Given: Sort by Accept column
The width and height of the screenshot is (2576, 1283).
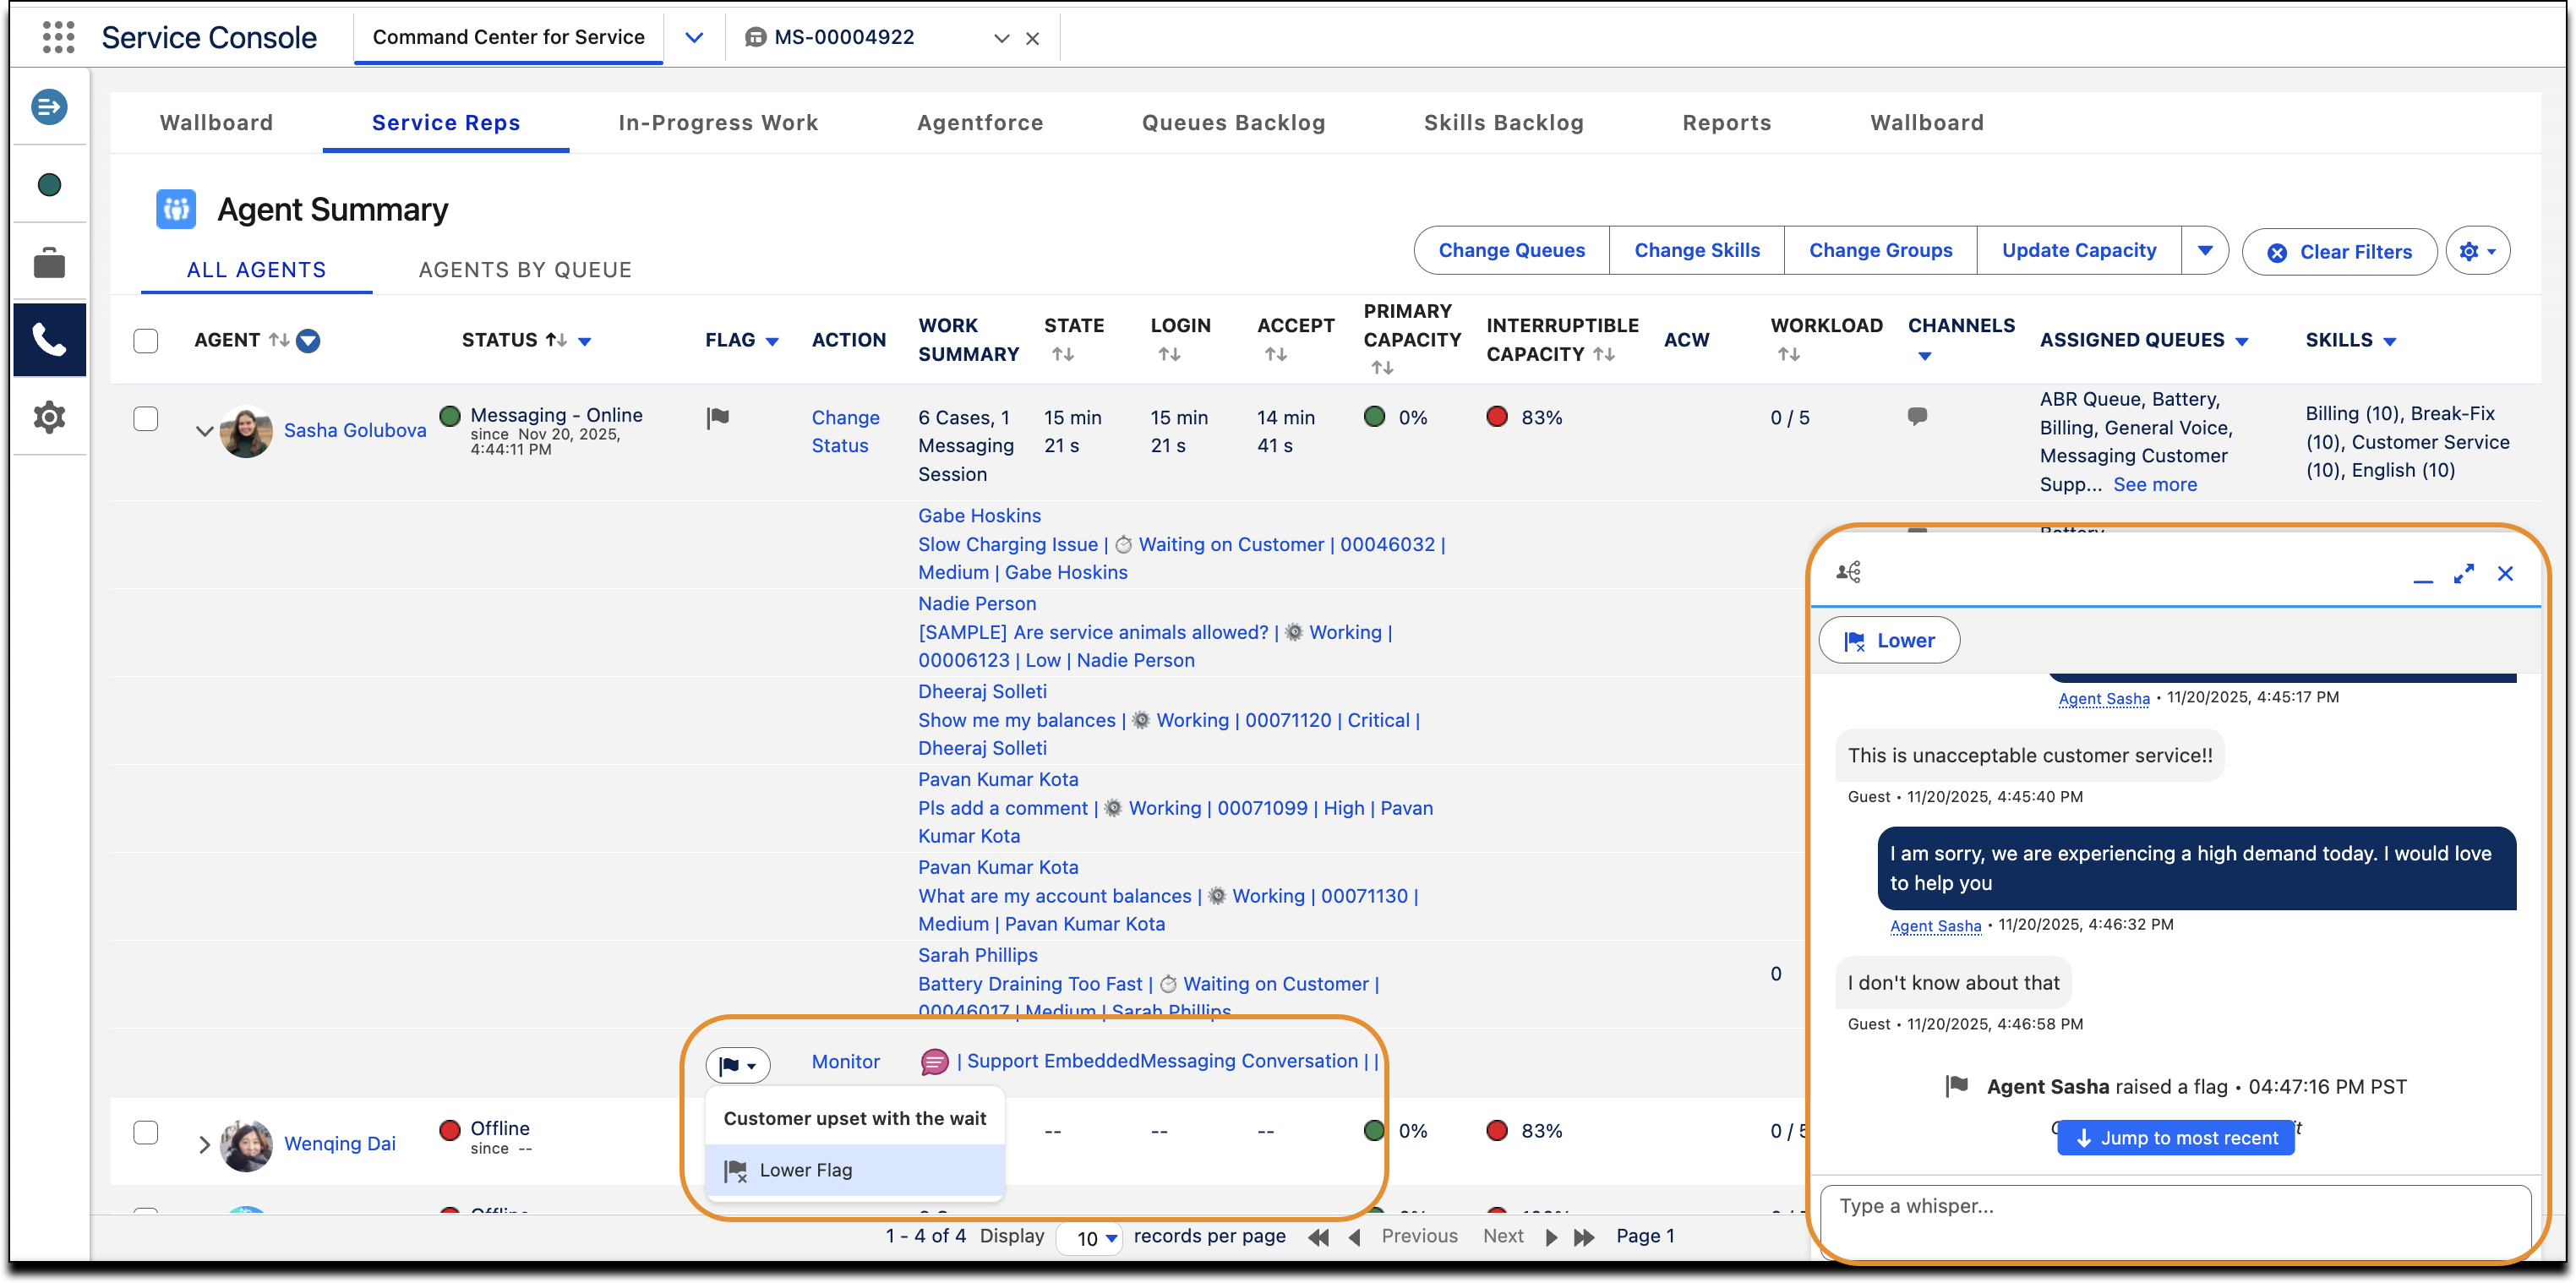Looking at the screenshot, I should point(1275,354).
